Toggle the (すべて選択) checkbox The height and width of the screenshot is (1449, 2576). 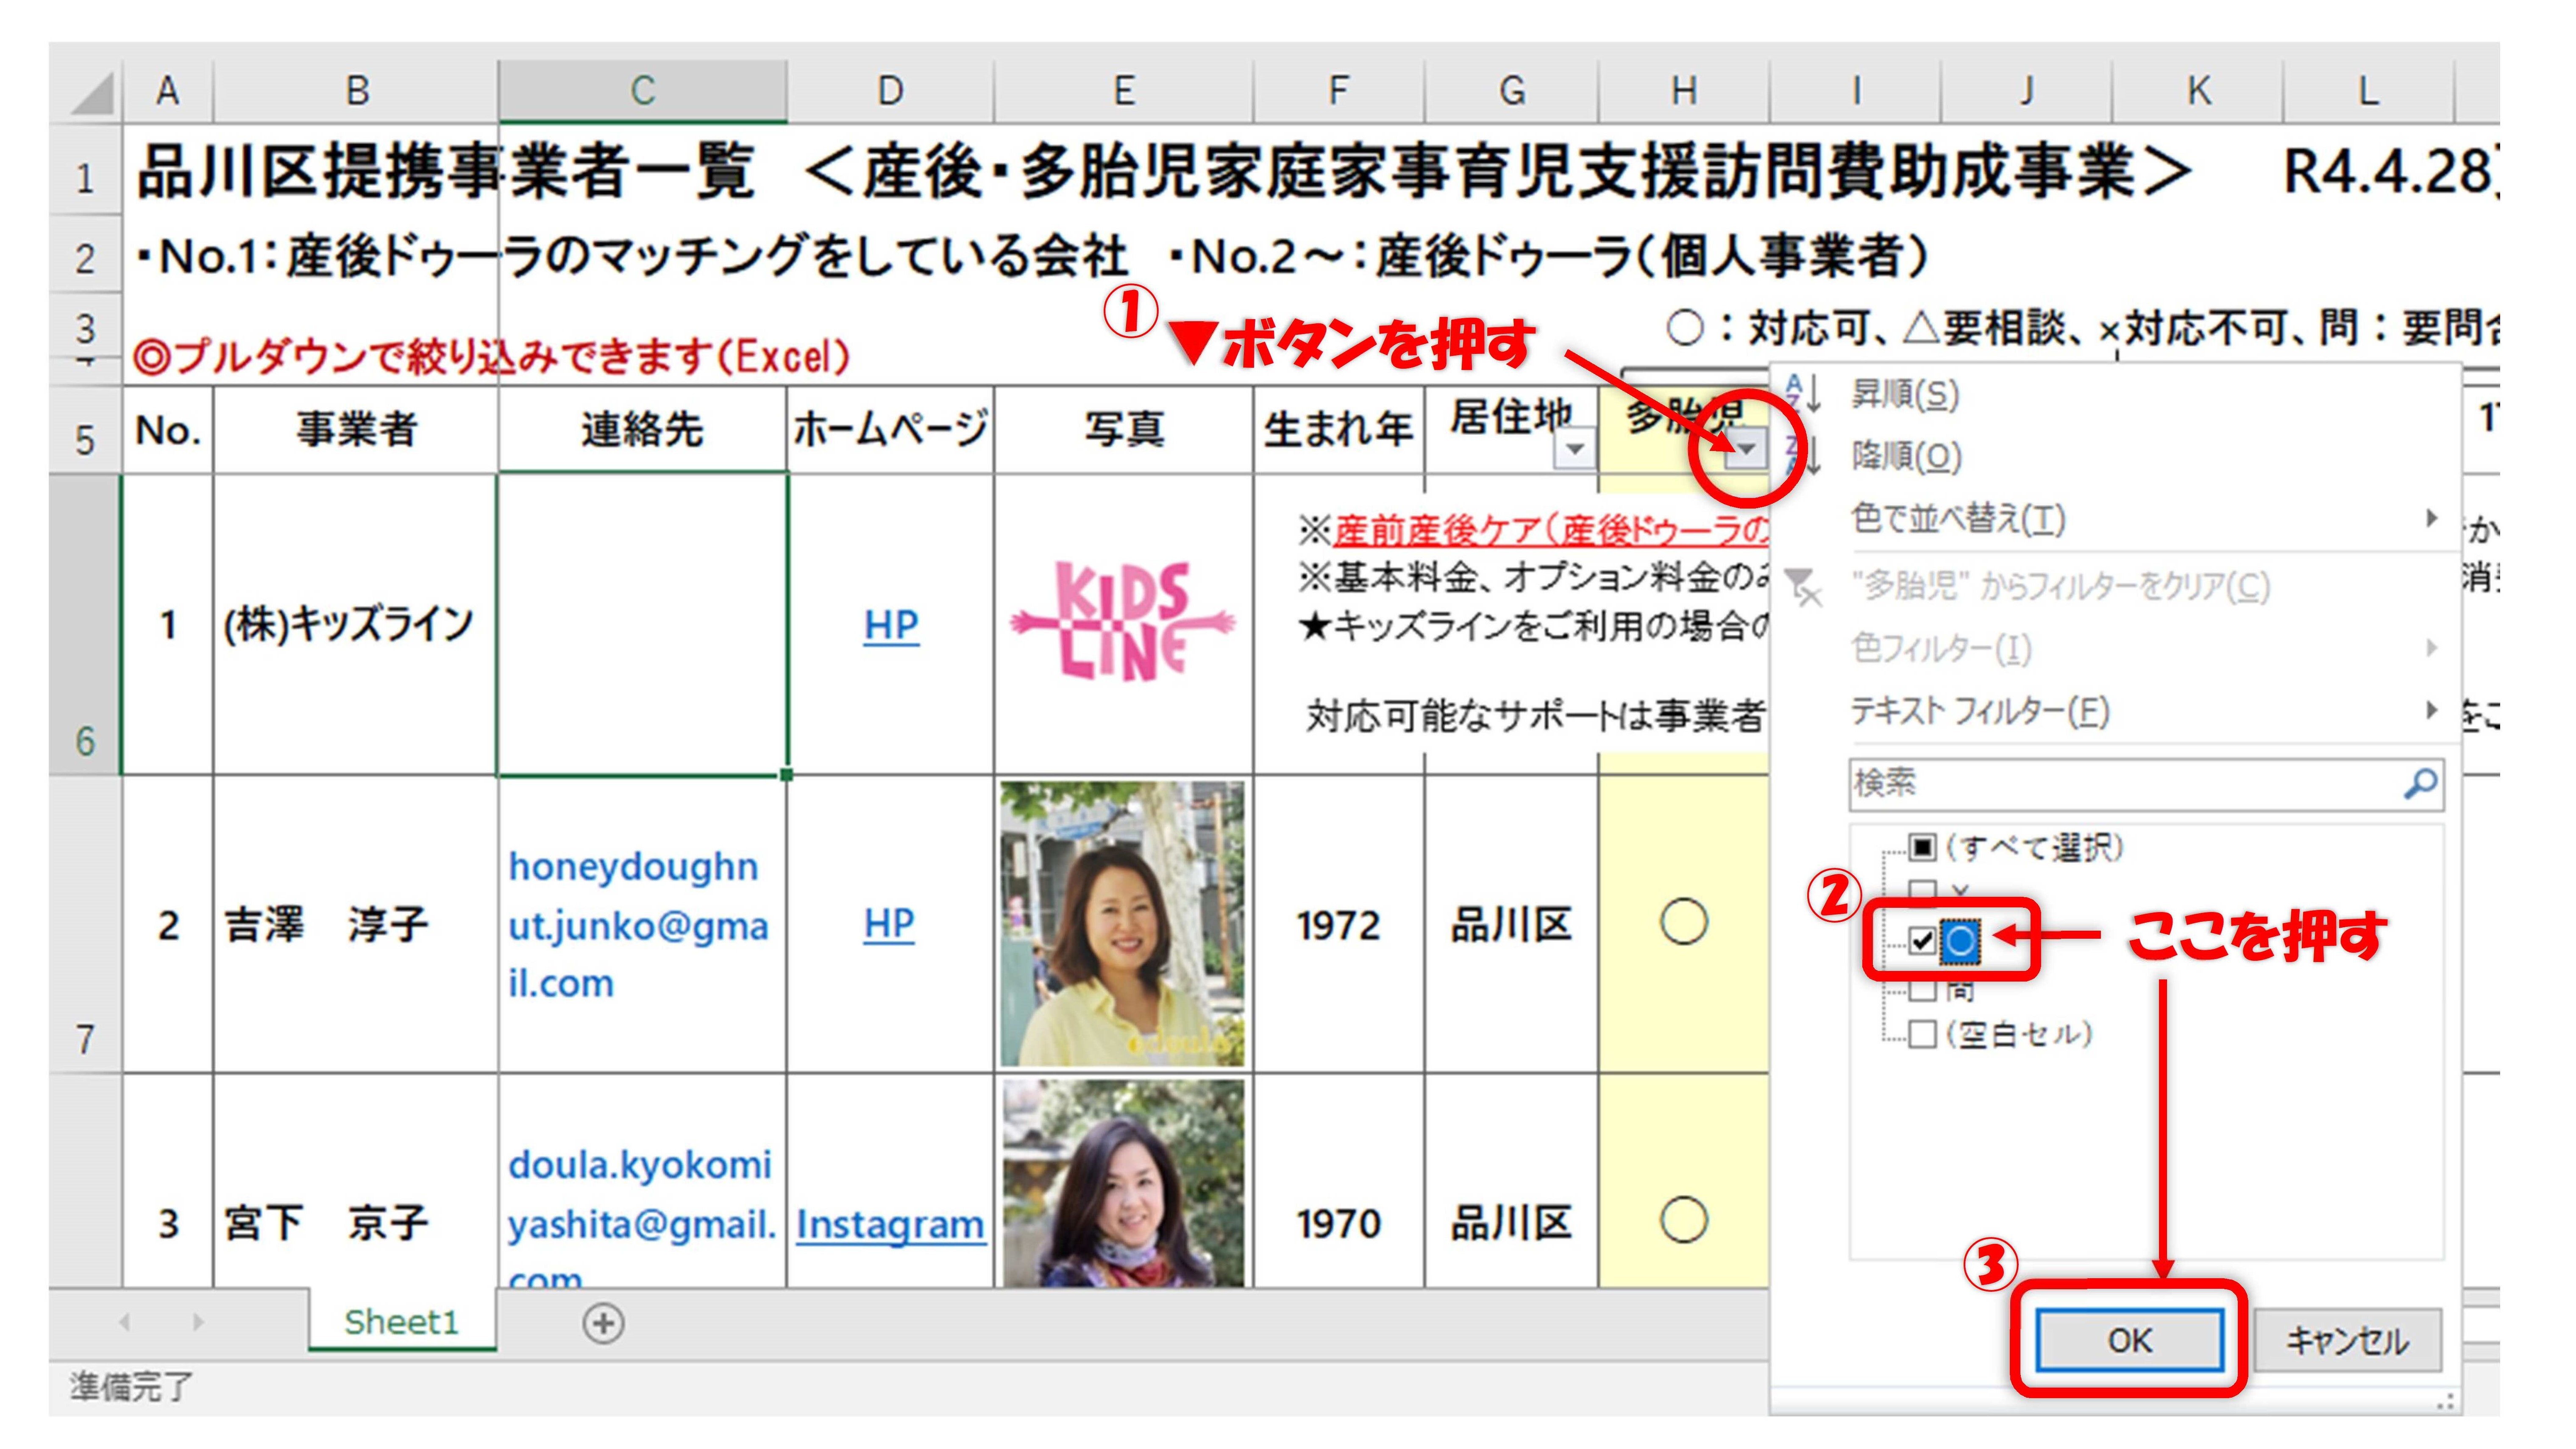1922,847
